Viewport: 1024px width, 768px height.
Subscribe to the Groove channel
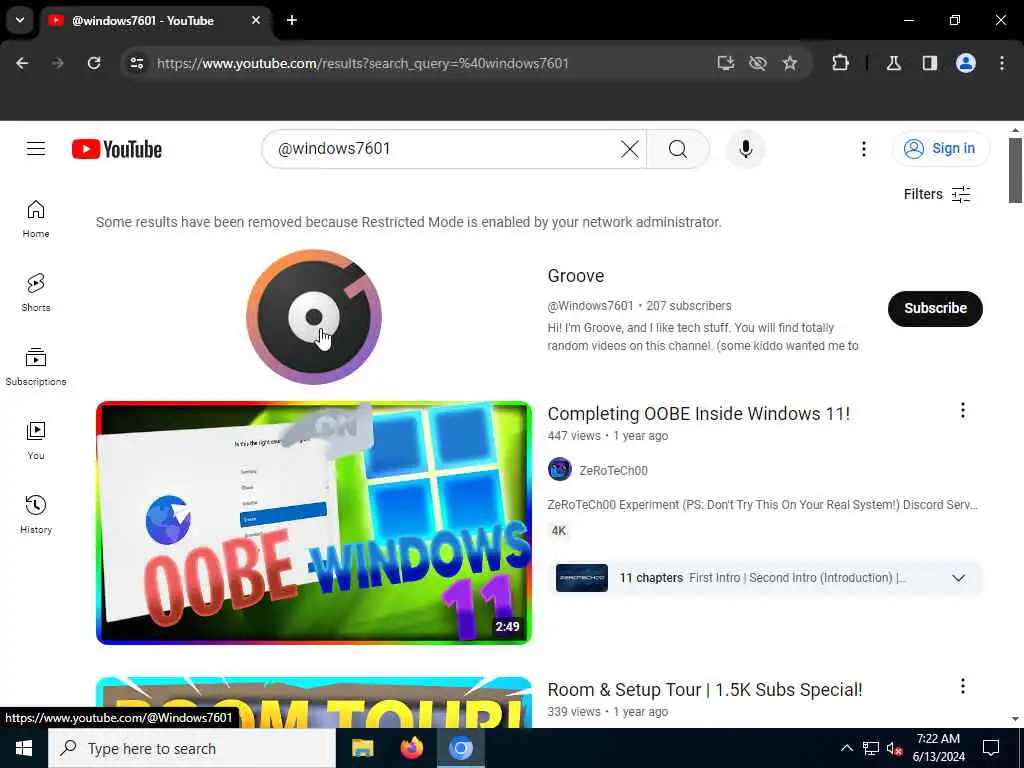(935, 308)
